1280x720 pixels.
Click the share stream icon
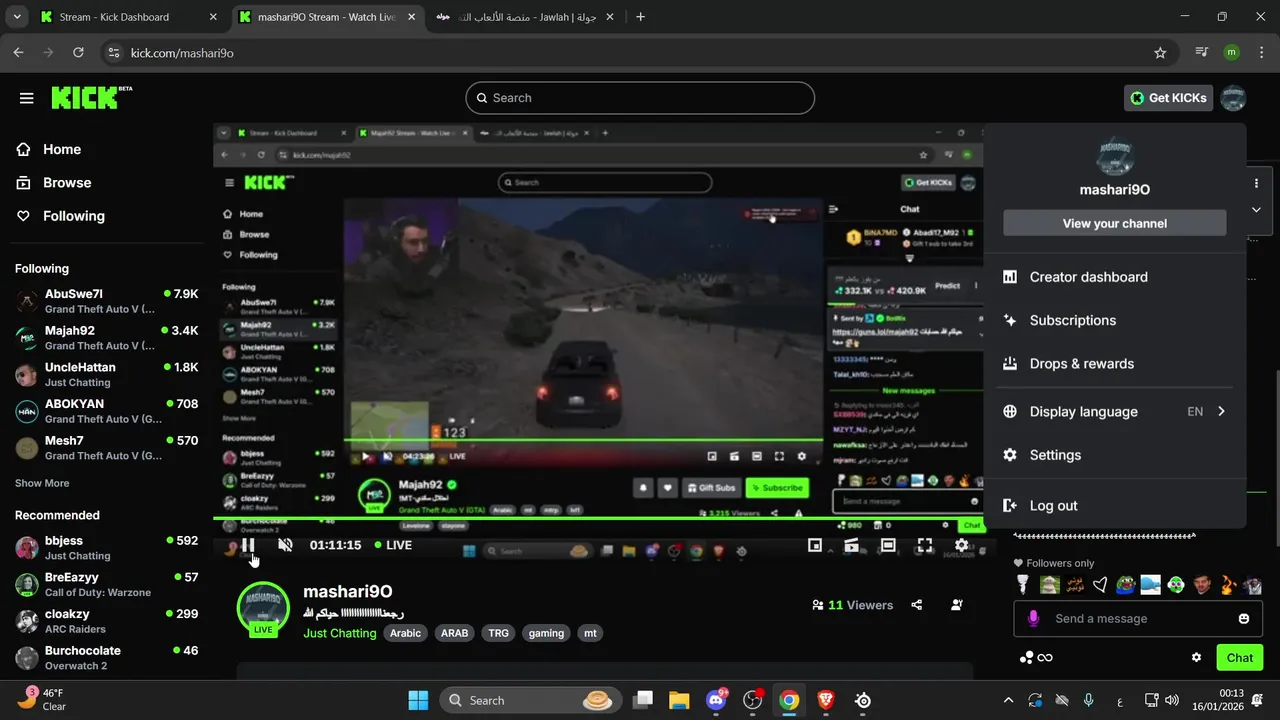click(x=917, y=605)
